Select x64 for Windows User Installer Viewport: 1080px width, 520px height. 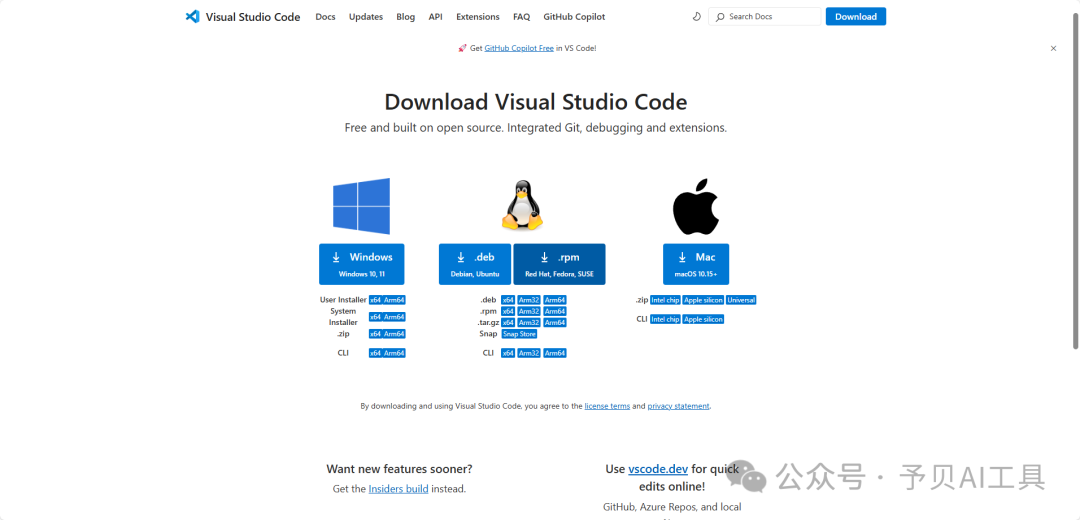coord(375,300)
